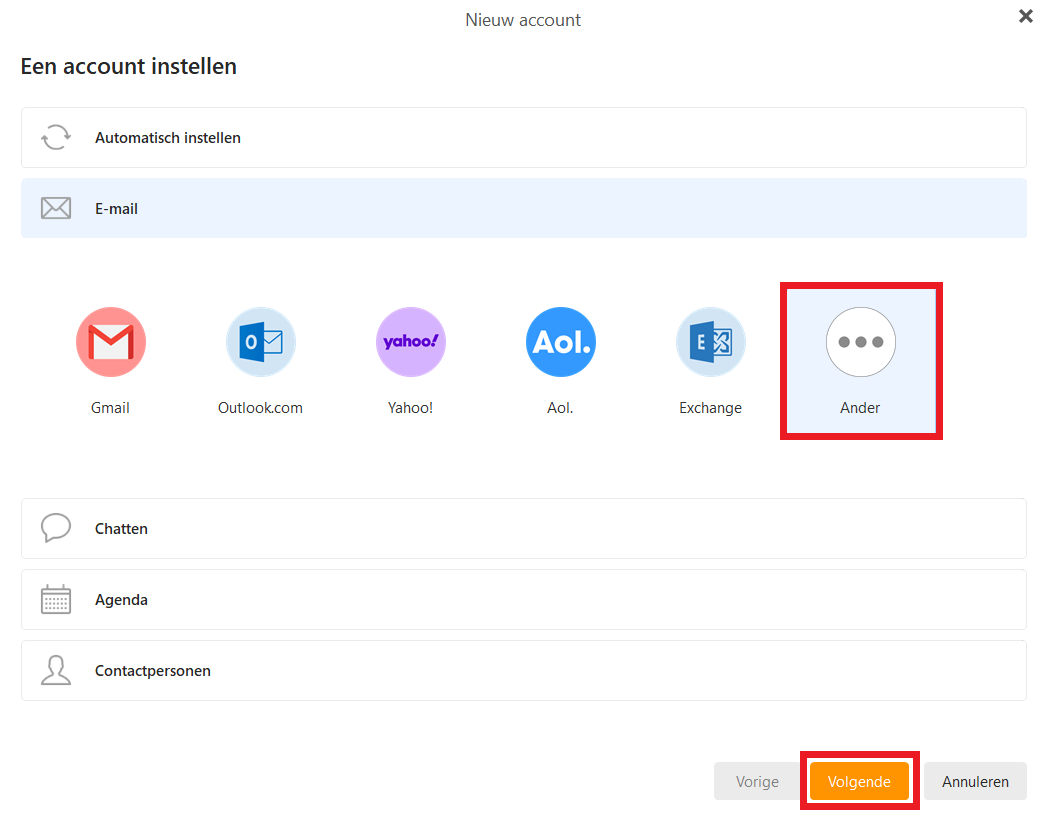
Task: Click the person icon beside Contactpersonen
Action: point(56,671)
